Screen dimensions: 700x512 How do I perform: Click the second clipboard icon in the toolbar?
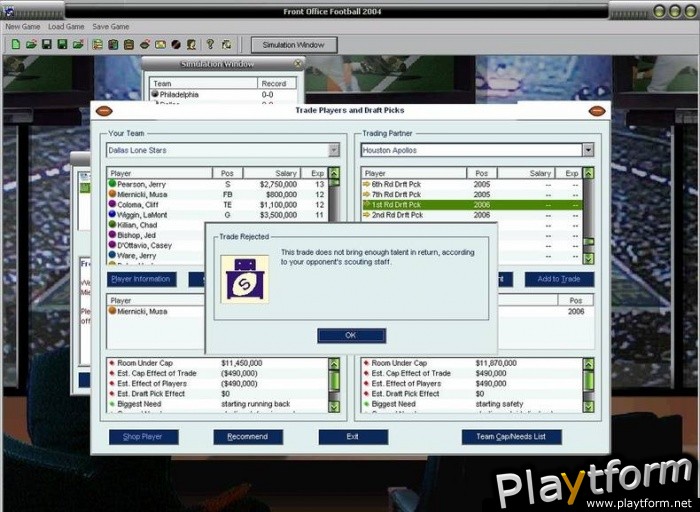coord(113,44)
